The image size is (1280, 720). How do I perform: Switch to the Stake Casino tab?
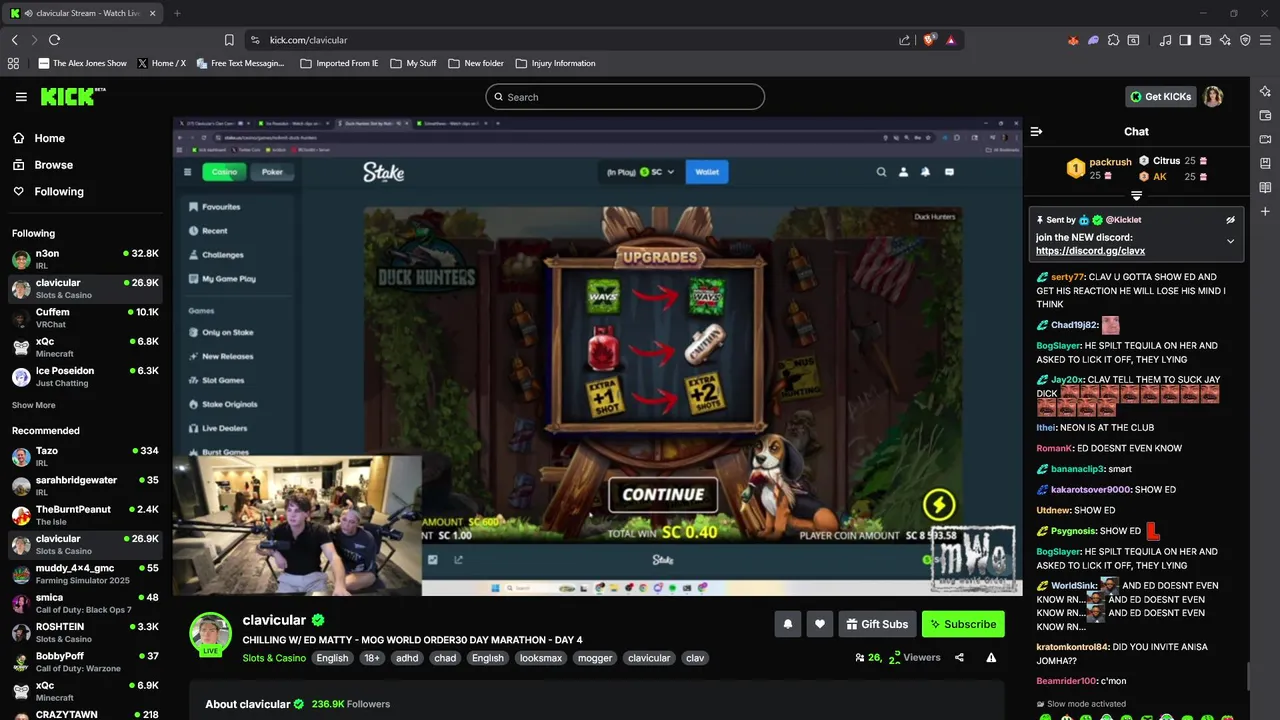pyautogui.click(x=224, y=172)
